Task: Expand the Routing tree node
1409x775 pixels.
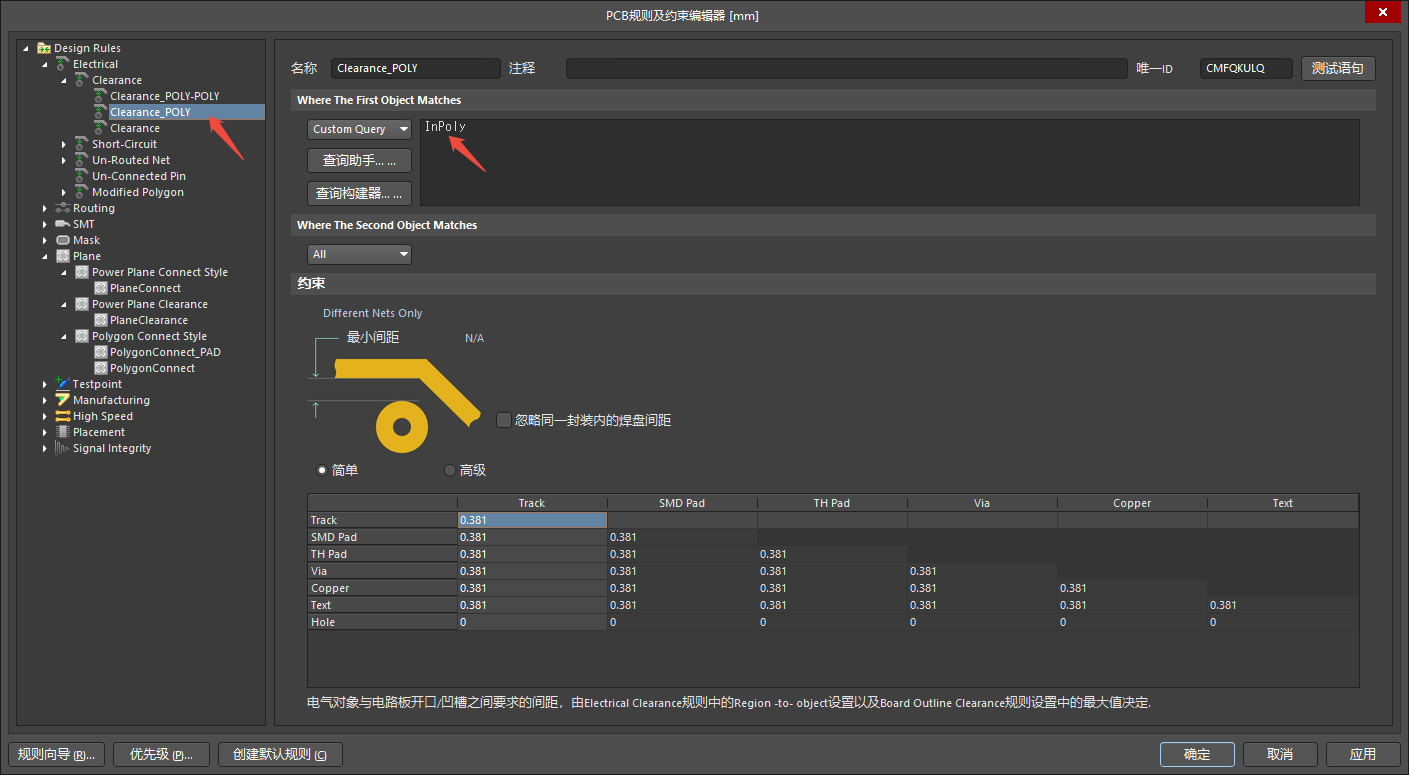Action: click(45, 208)
